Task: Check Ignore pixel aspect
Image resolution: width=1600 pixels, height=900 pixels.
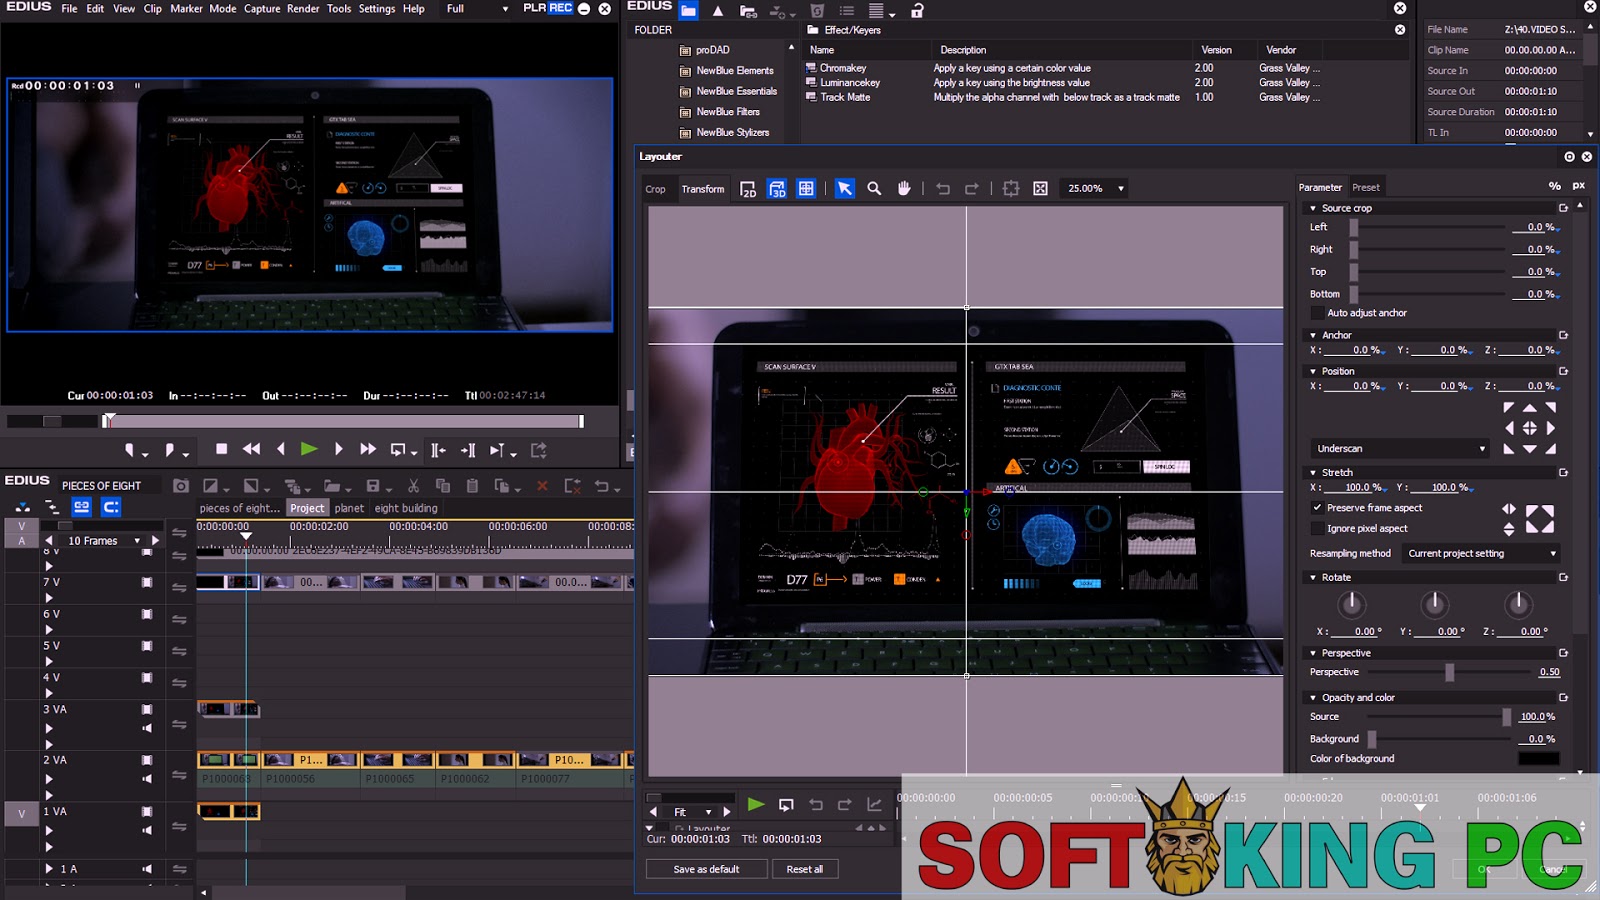Action: tap(1318, 528)
